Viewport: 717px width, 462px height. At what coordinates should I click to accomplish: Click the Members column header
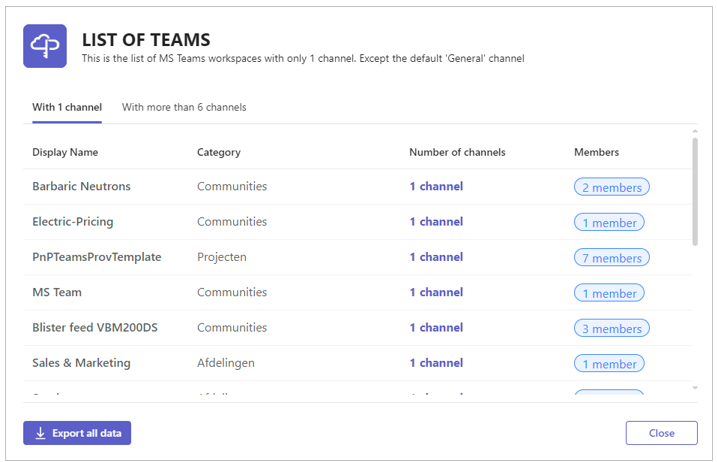pos(596,152)
